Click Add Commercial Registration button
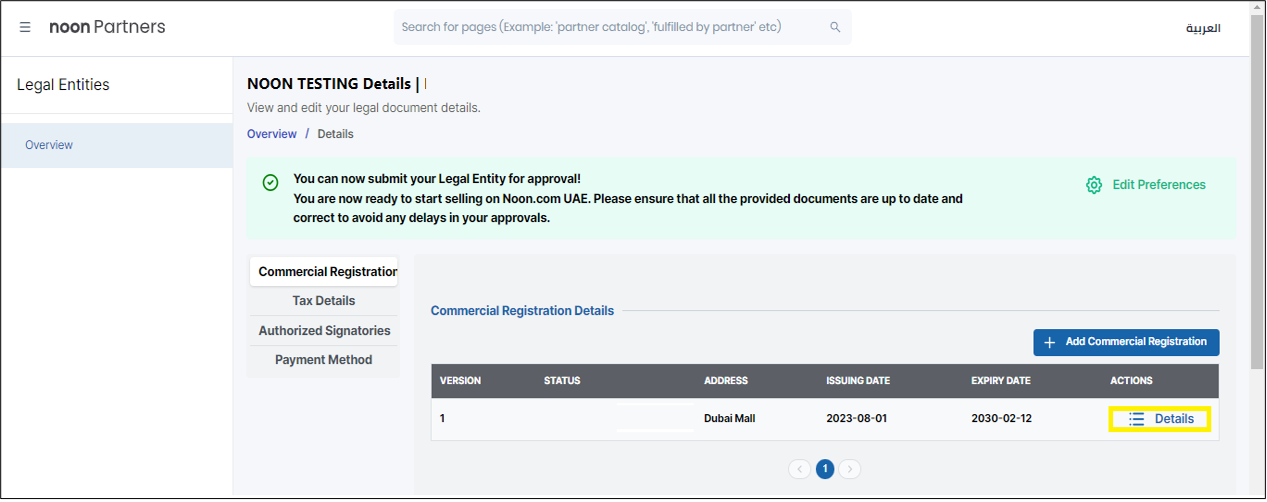The width and height of the screenshot is (1267, 502). 1126,342
